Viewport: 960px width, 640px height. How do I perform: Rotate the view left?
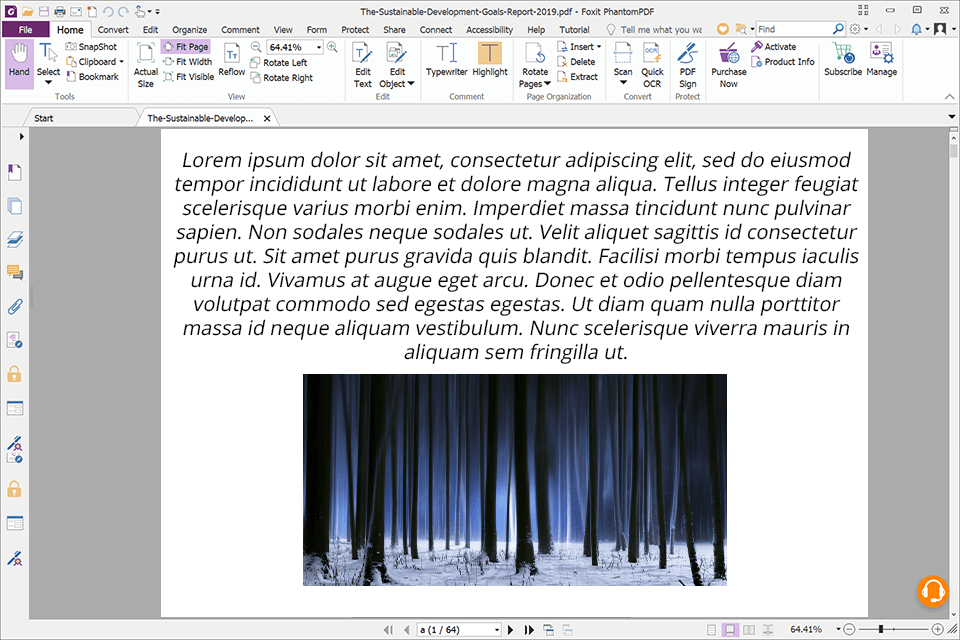coord(279,62)
